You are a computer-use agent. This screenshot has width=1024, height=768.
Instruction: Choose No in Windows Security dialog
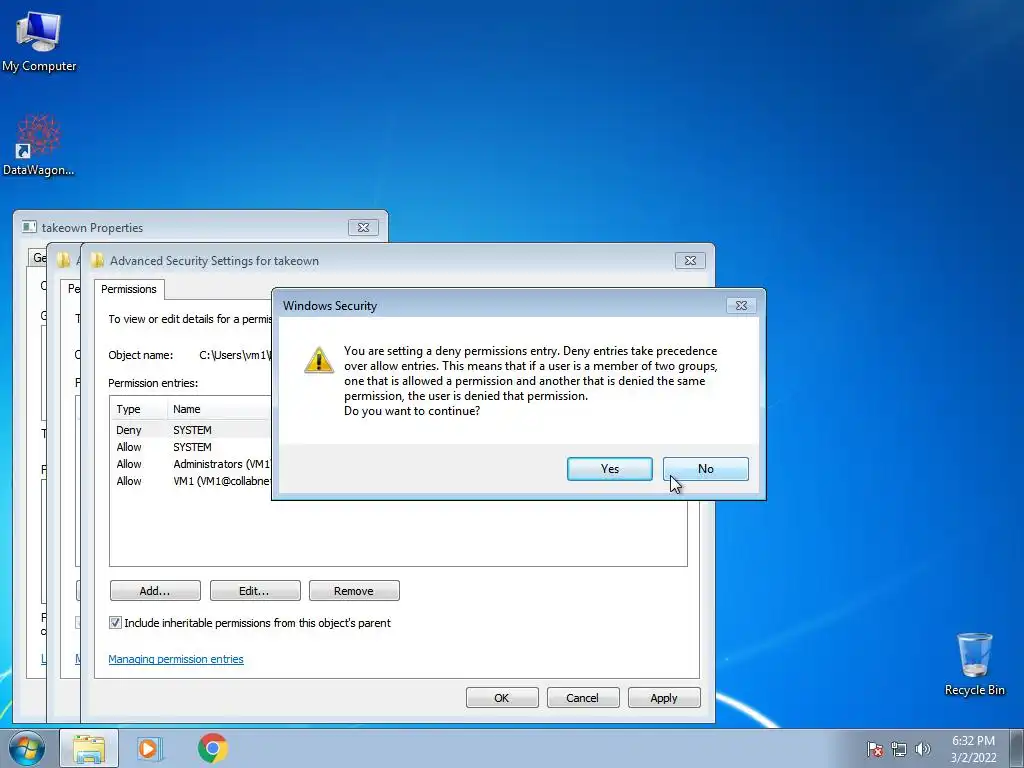click(705, 469)
